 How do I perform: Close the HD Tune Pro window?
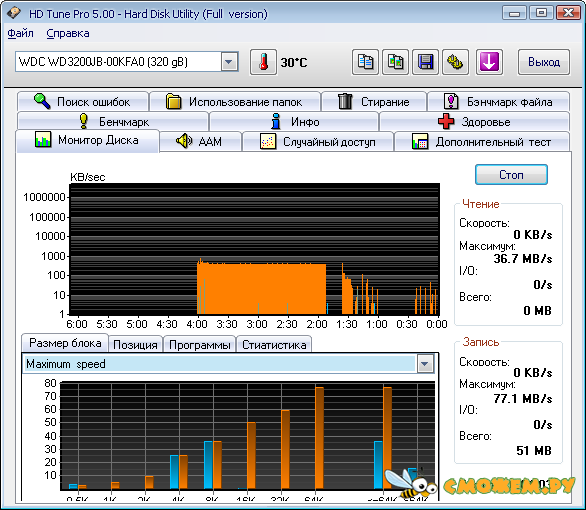[568, 13]
